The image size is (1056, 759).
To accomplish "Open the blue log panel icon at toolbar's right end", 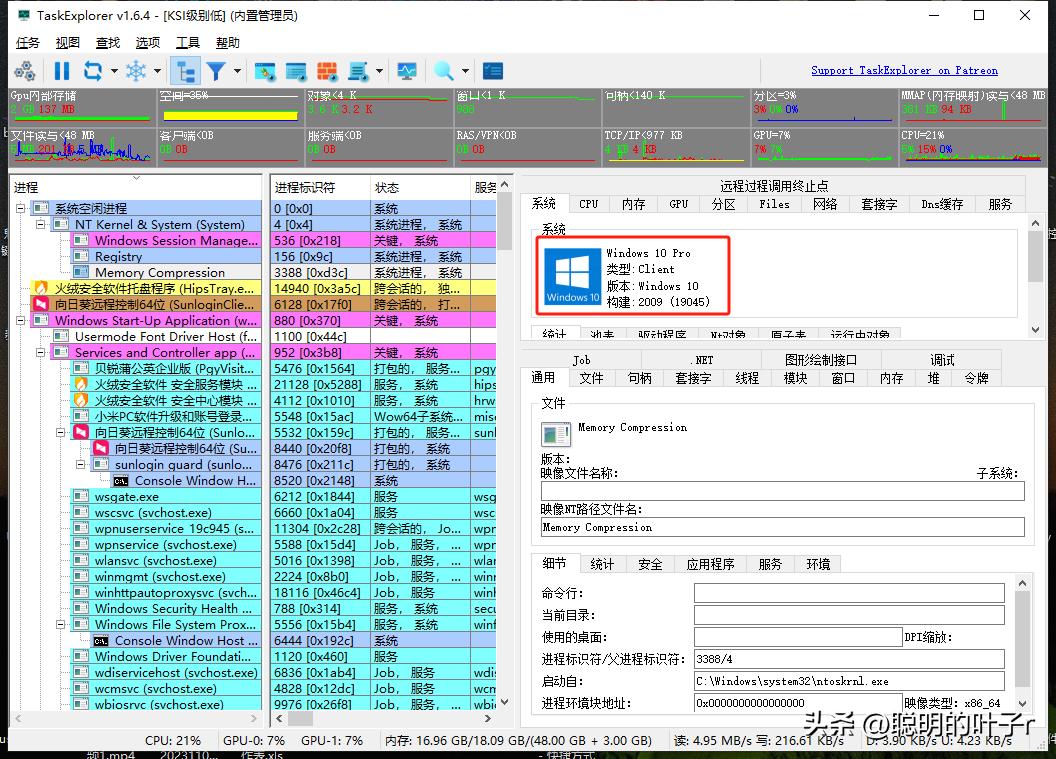I will point(491,71).
